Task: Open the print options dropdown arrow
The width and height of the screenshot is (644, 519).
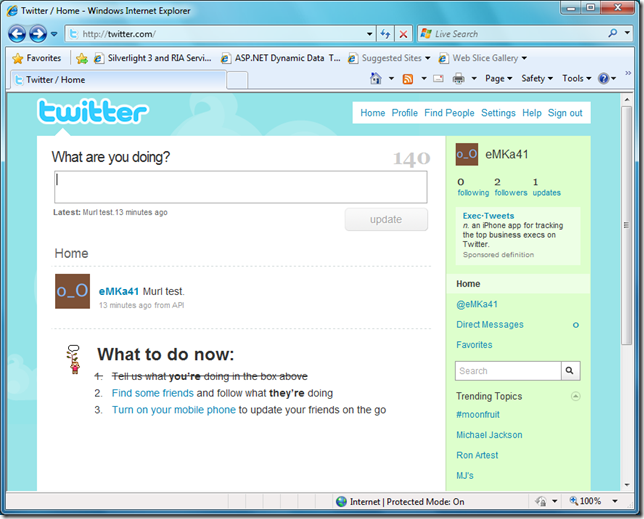Action: (x=474, y=78)
